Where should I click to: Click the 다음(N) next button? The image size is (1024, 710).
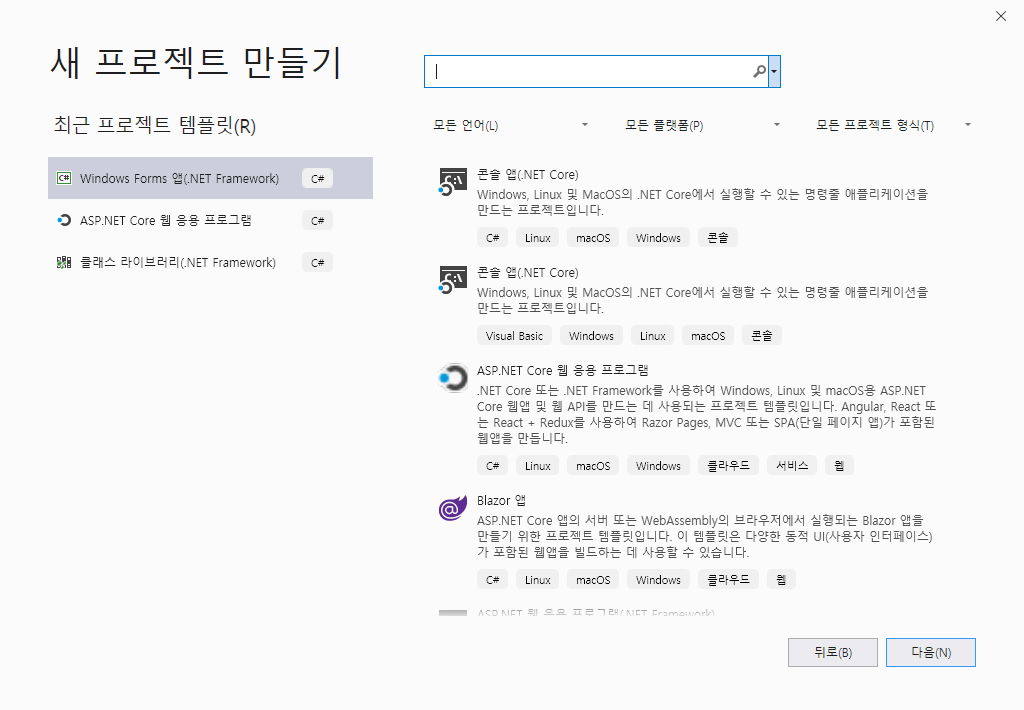(x=931, y=653)
